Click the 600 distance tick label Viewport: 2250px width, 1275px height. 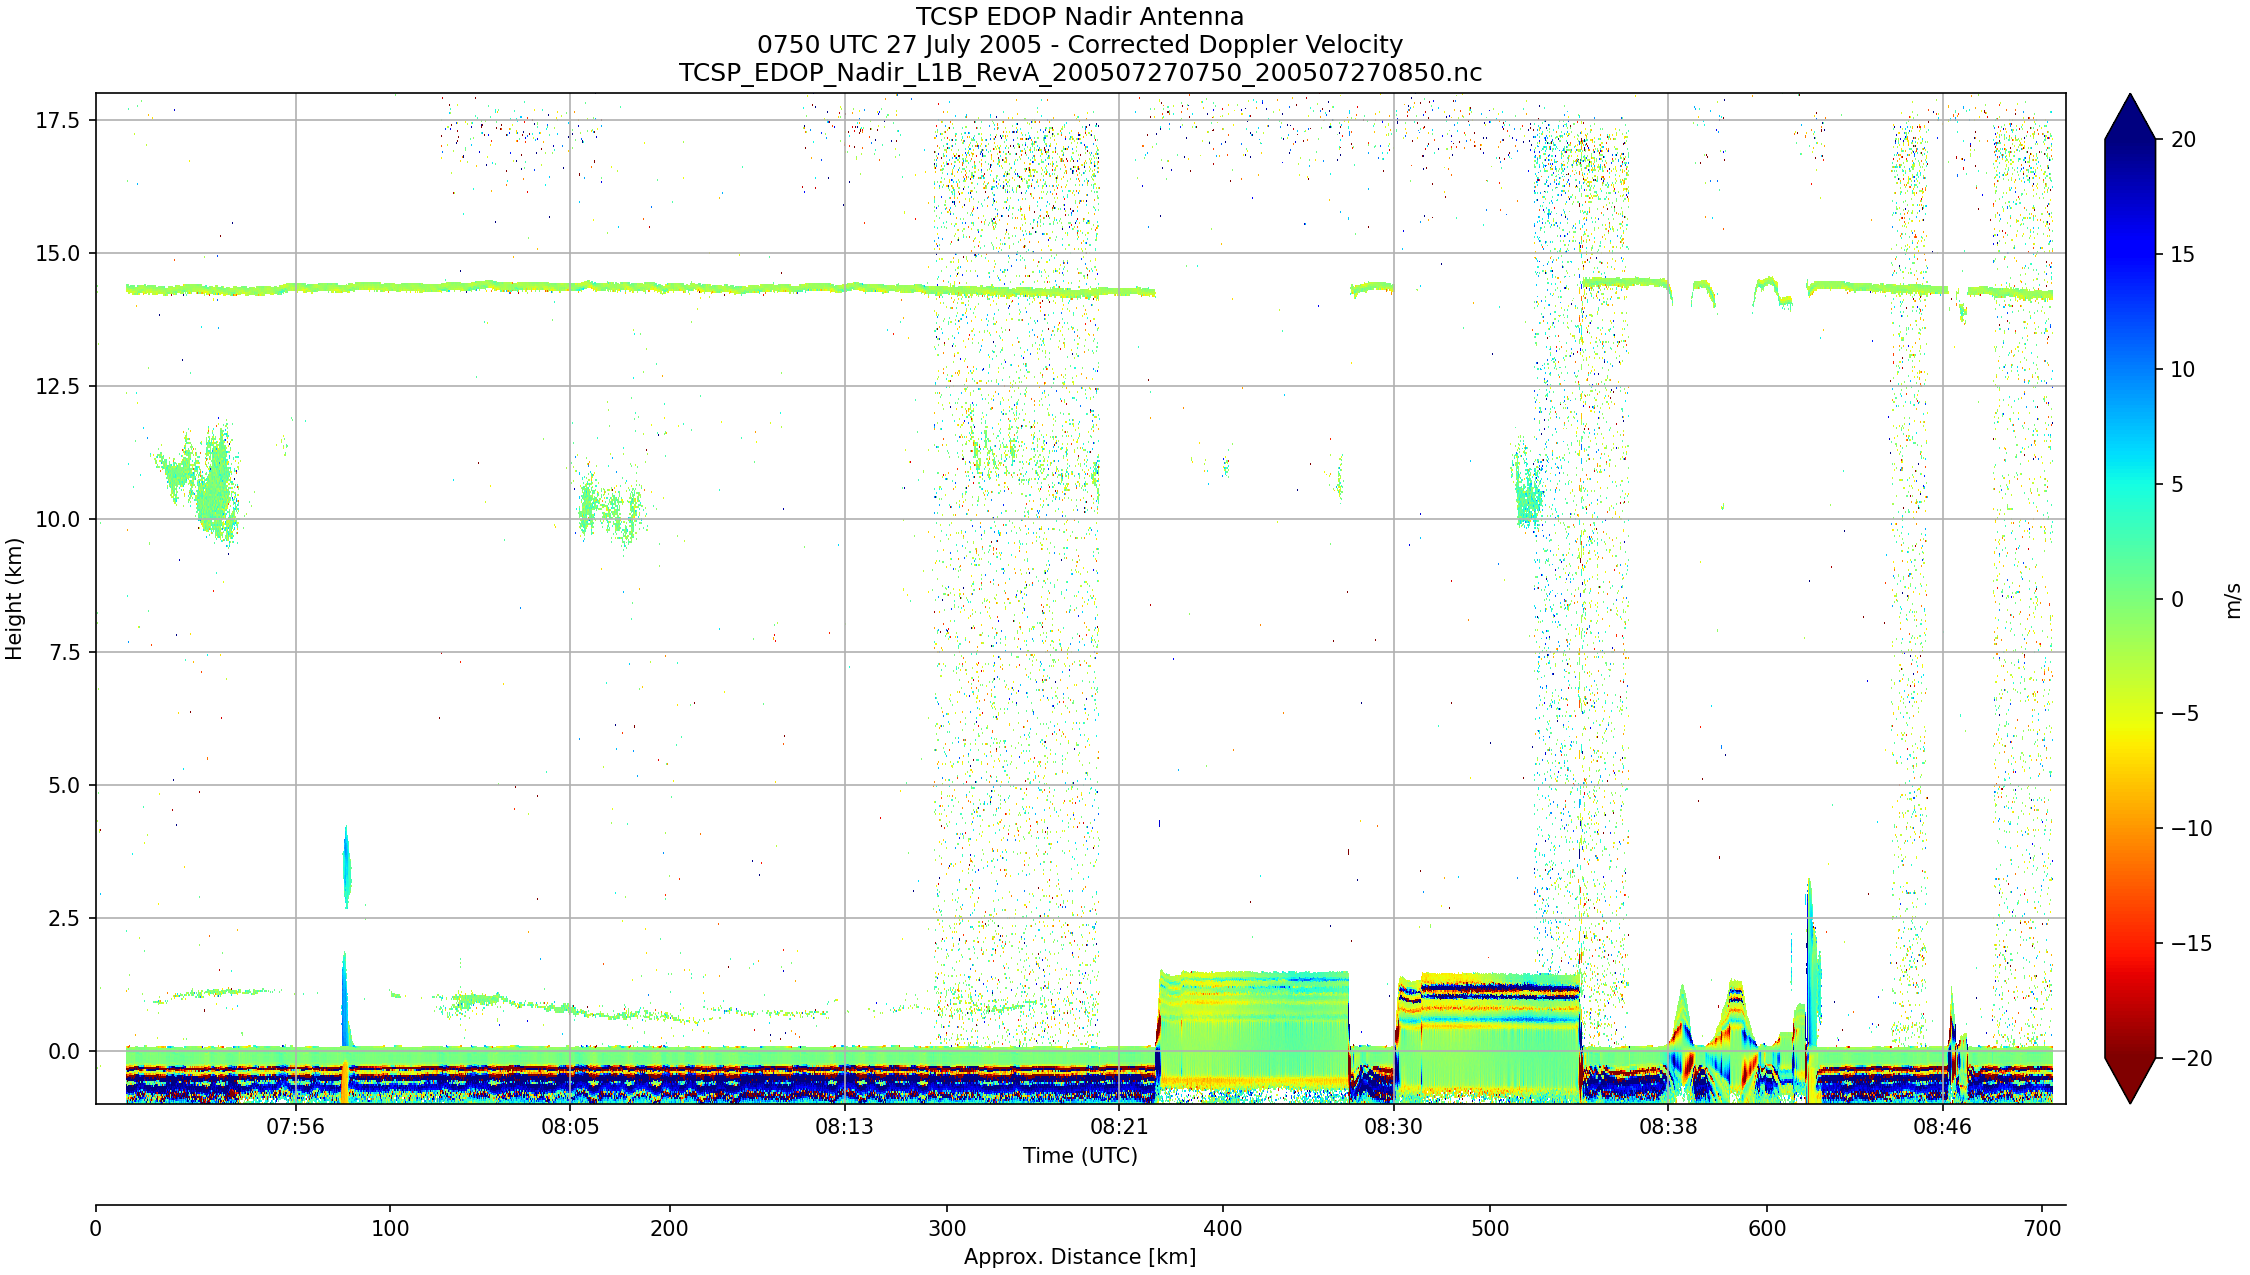tap(1767, 1228)
